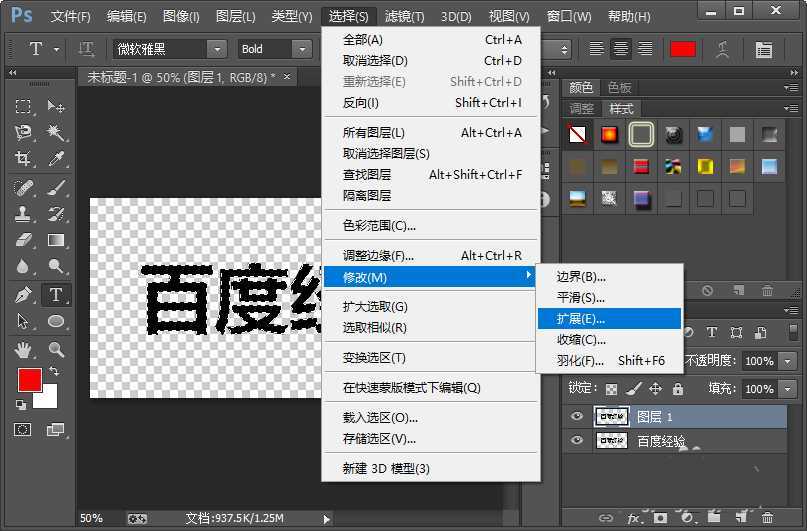Select the Crop tool
The width and height of the screenshot is (807, 531).
[24, 159]
